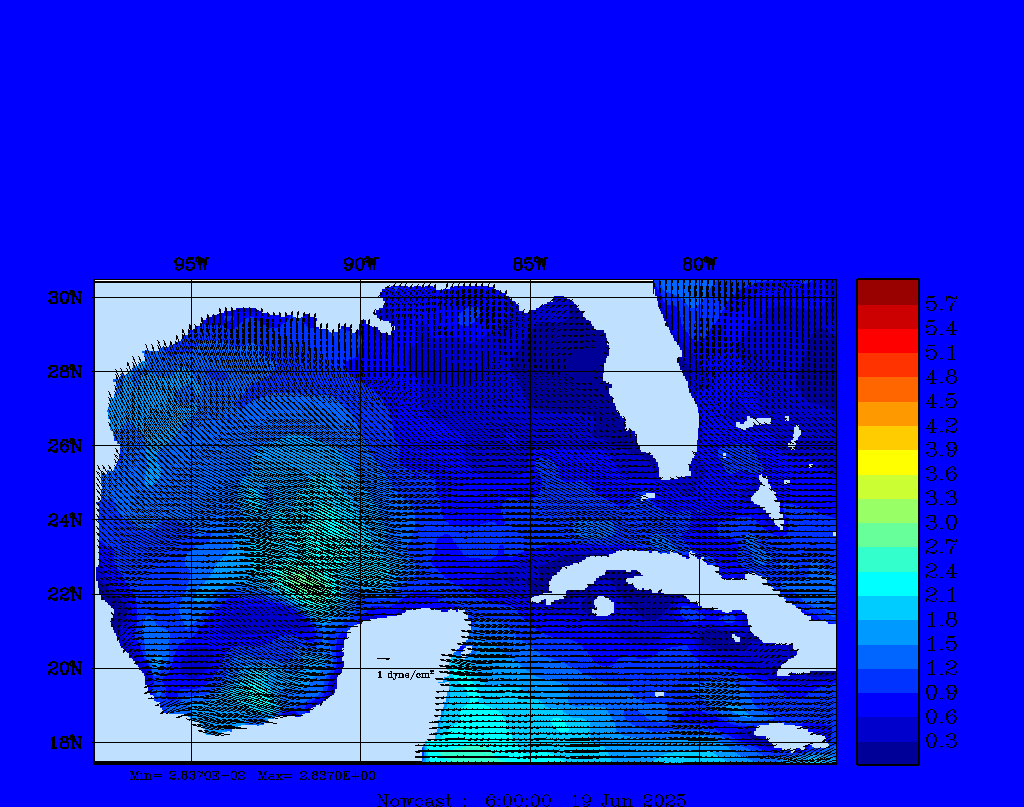Click the 95W longitude label
1024x807 pixels.
pos(191,264)
